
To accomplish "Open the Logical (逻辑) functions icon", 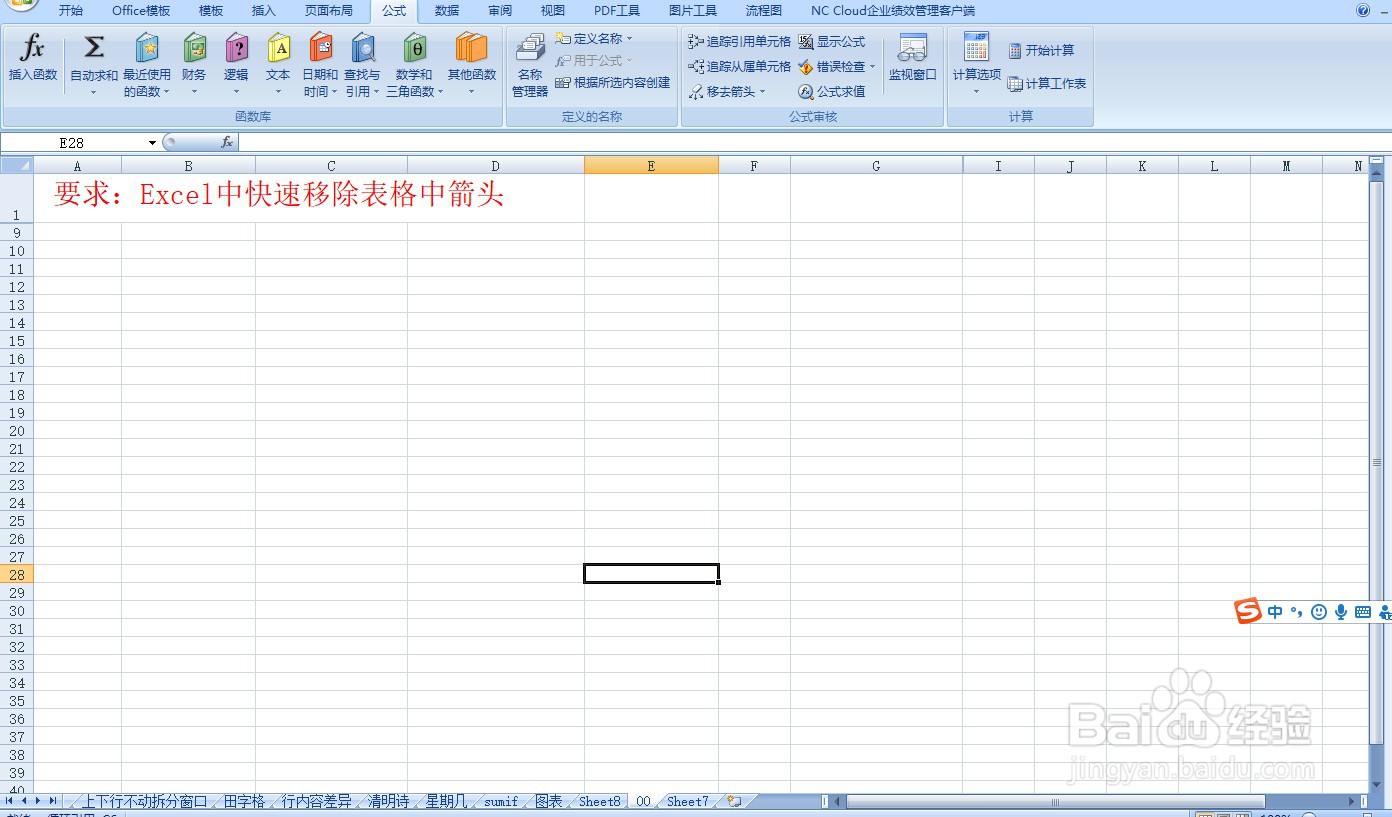I will pyautogui.click(x=236, y=47).
